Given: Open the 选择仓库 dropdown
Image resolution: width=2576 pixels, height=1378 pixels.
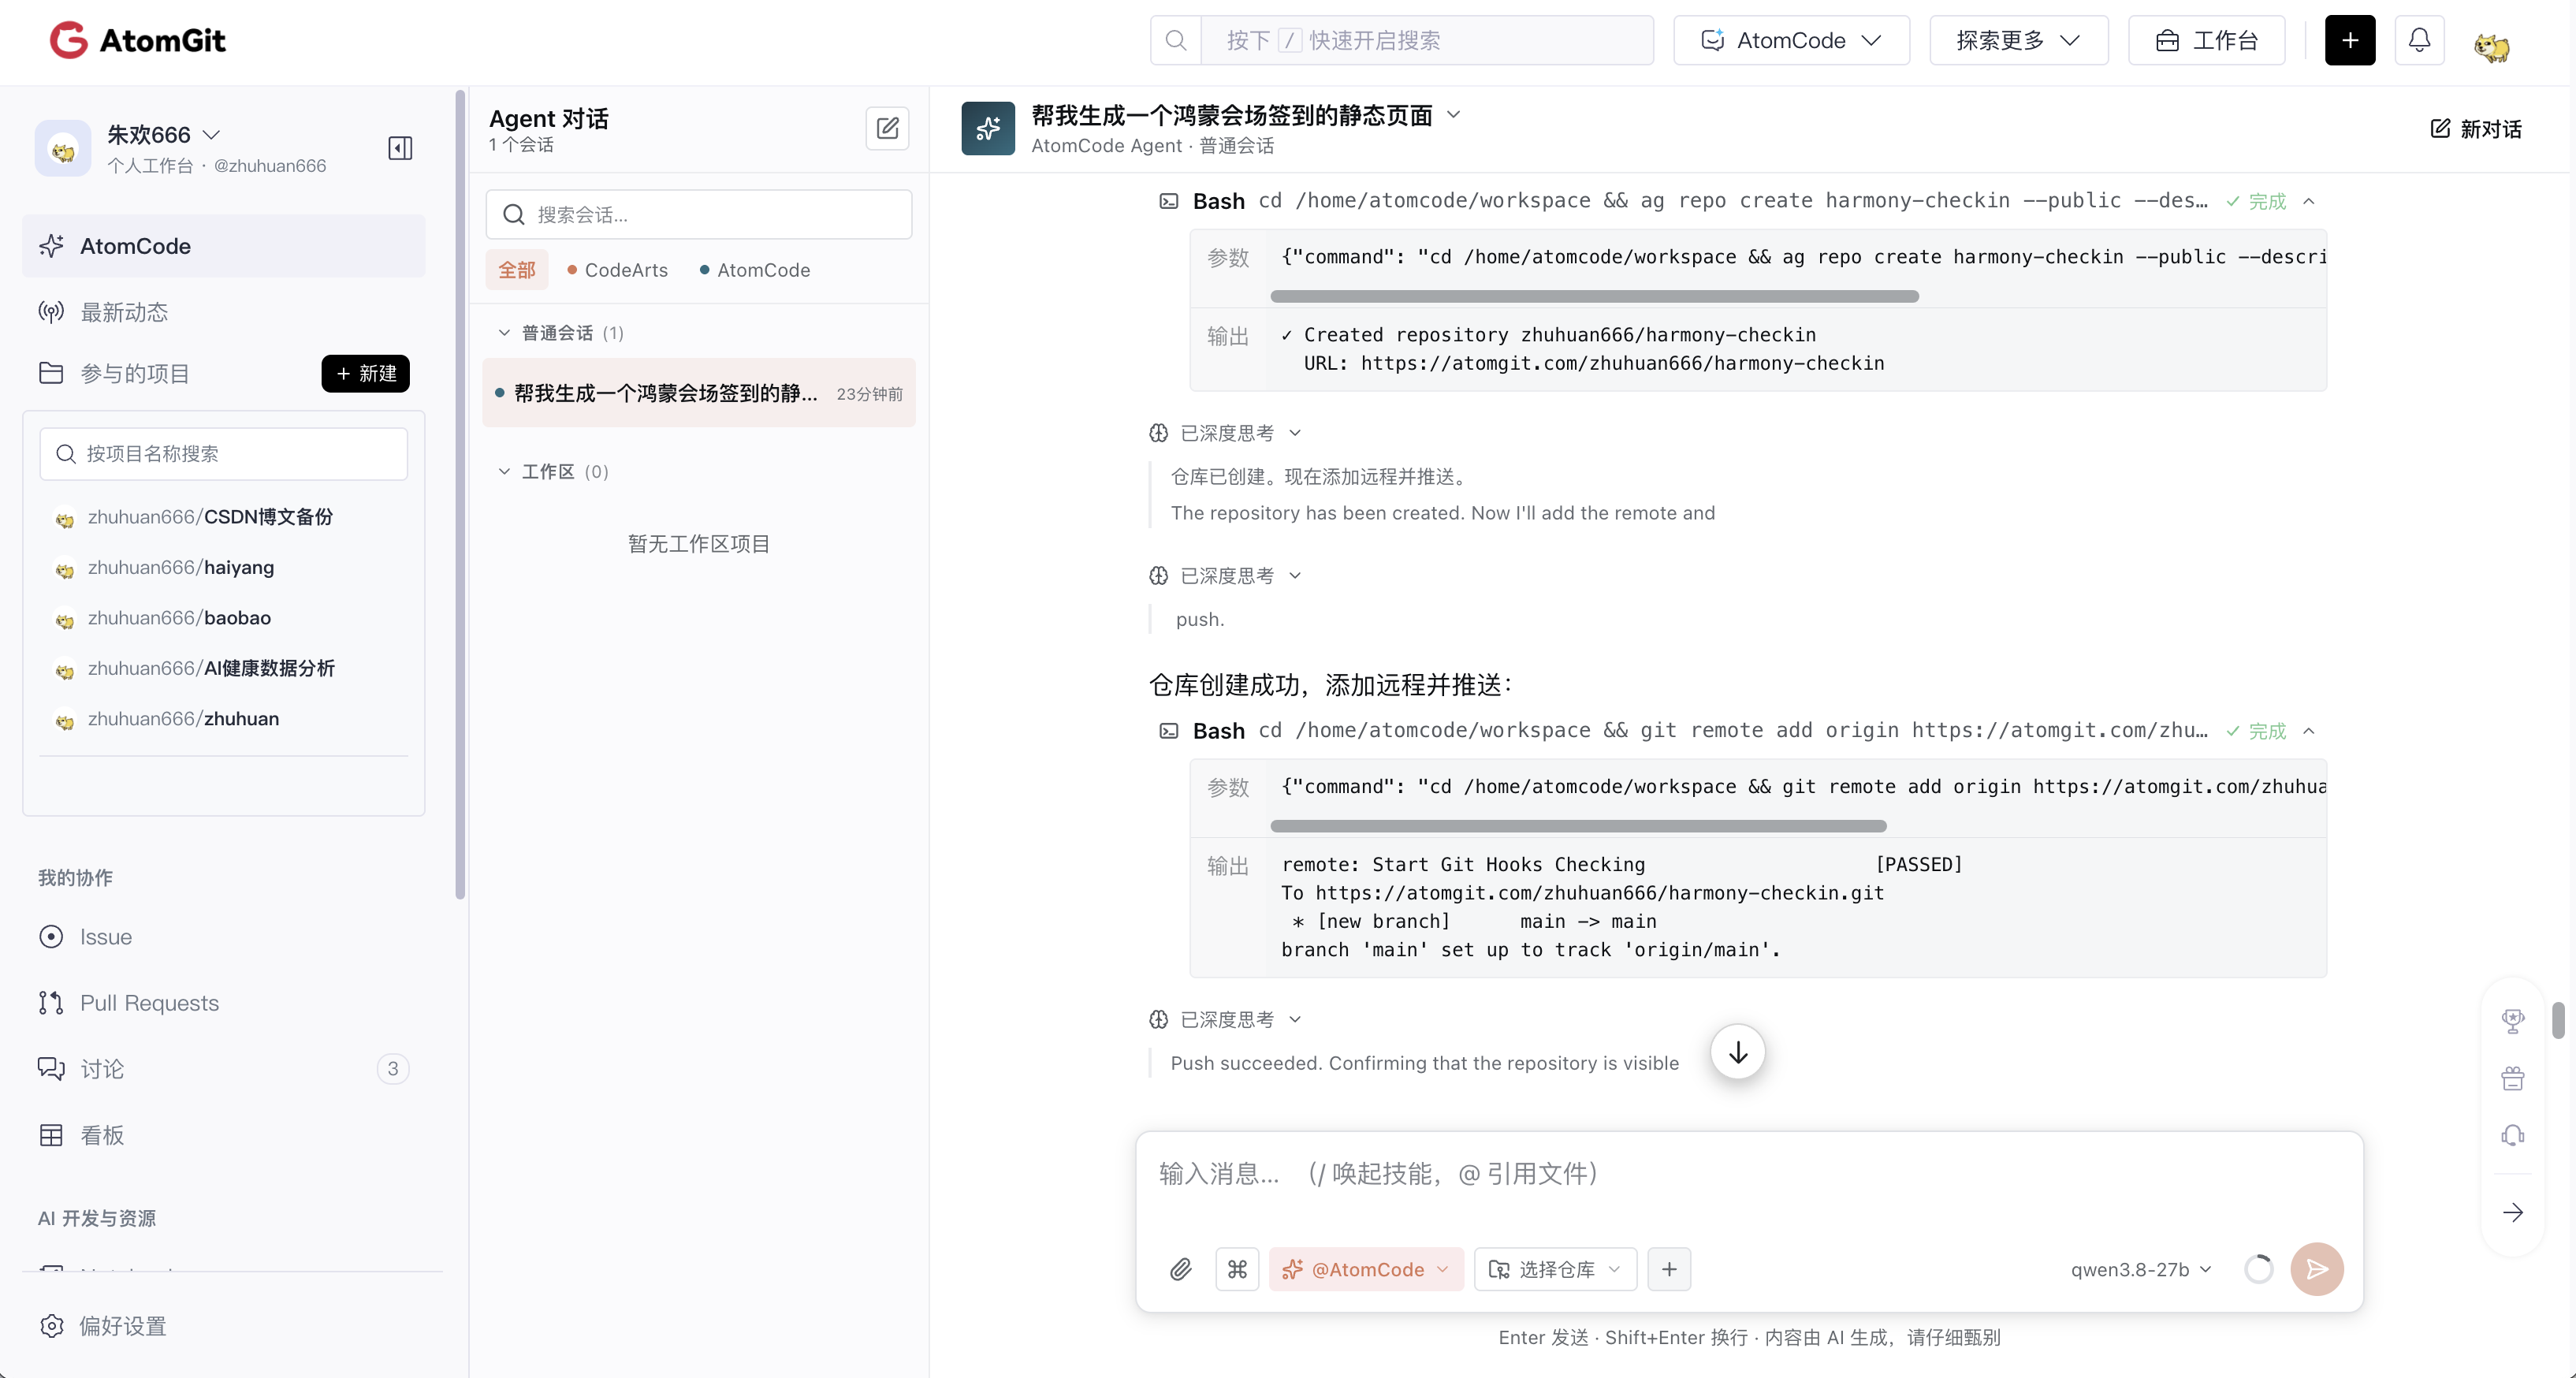Looking at the screenshot, I should click(x=1555, y=1269).
